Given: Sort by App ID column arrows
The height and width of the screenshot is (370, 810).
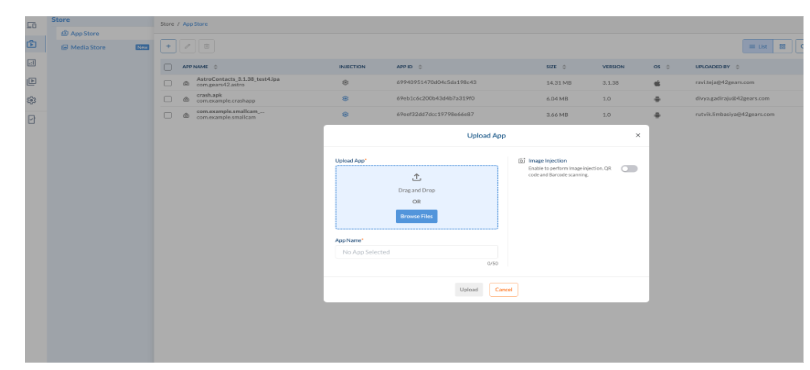Looking at the screenshot, I should (x=420, y=67).
